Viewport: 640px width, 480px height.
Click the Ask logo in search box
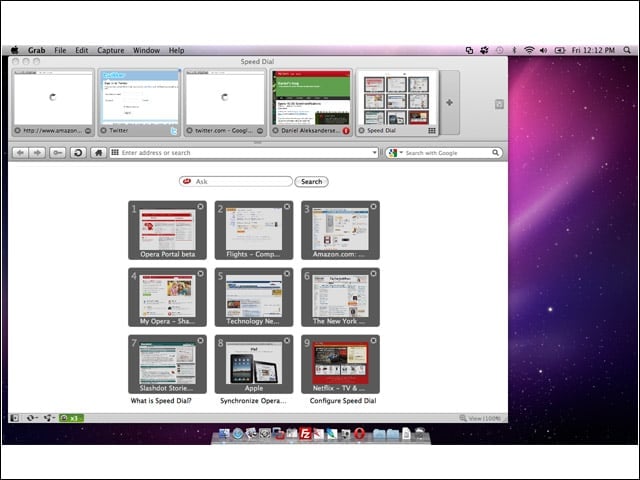pyautogui.click(x=187, y=181)
